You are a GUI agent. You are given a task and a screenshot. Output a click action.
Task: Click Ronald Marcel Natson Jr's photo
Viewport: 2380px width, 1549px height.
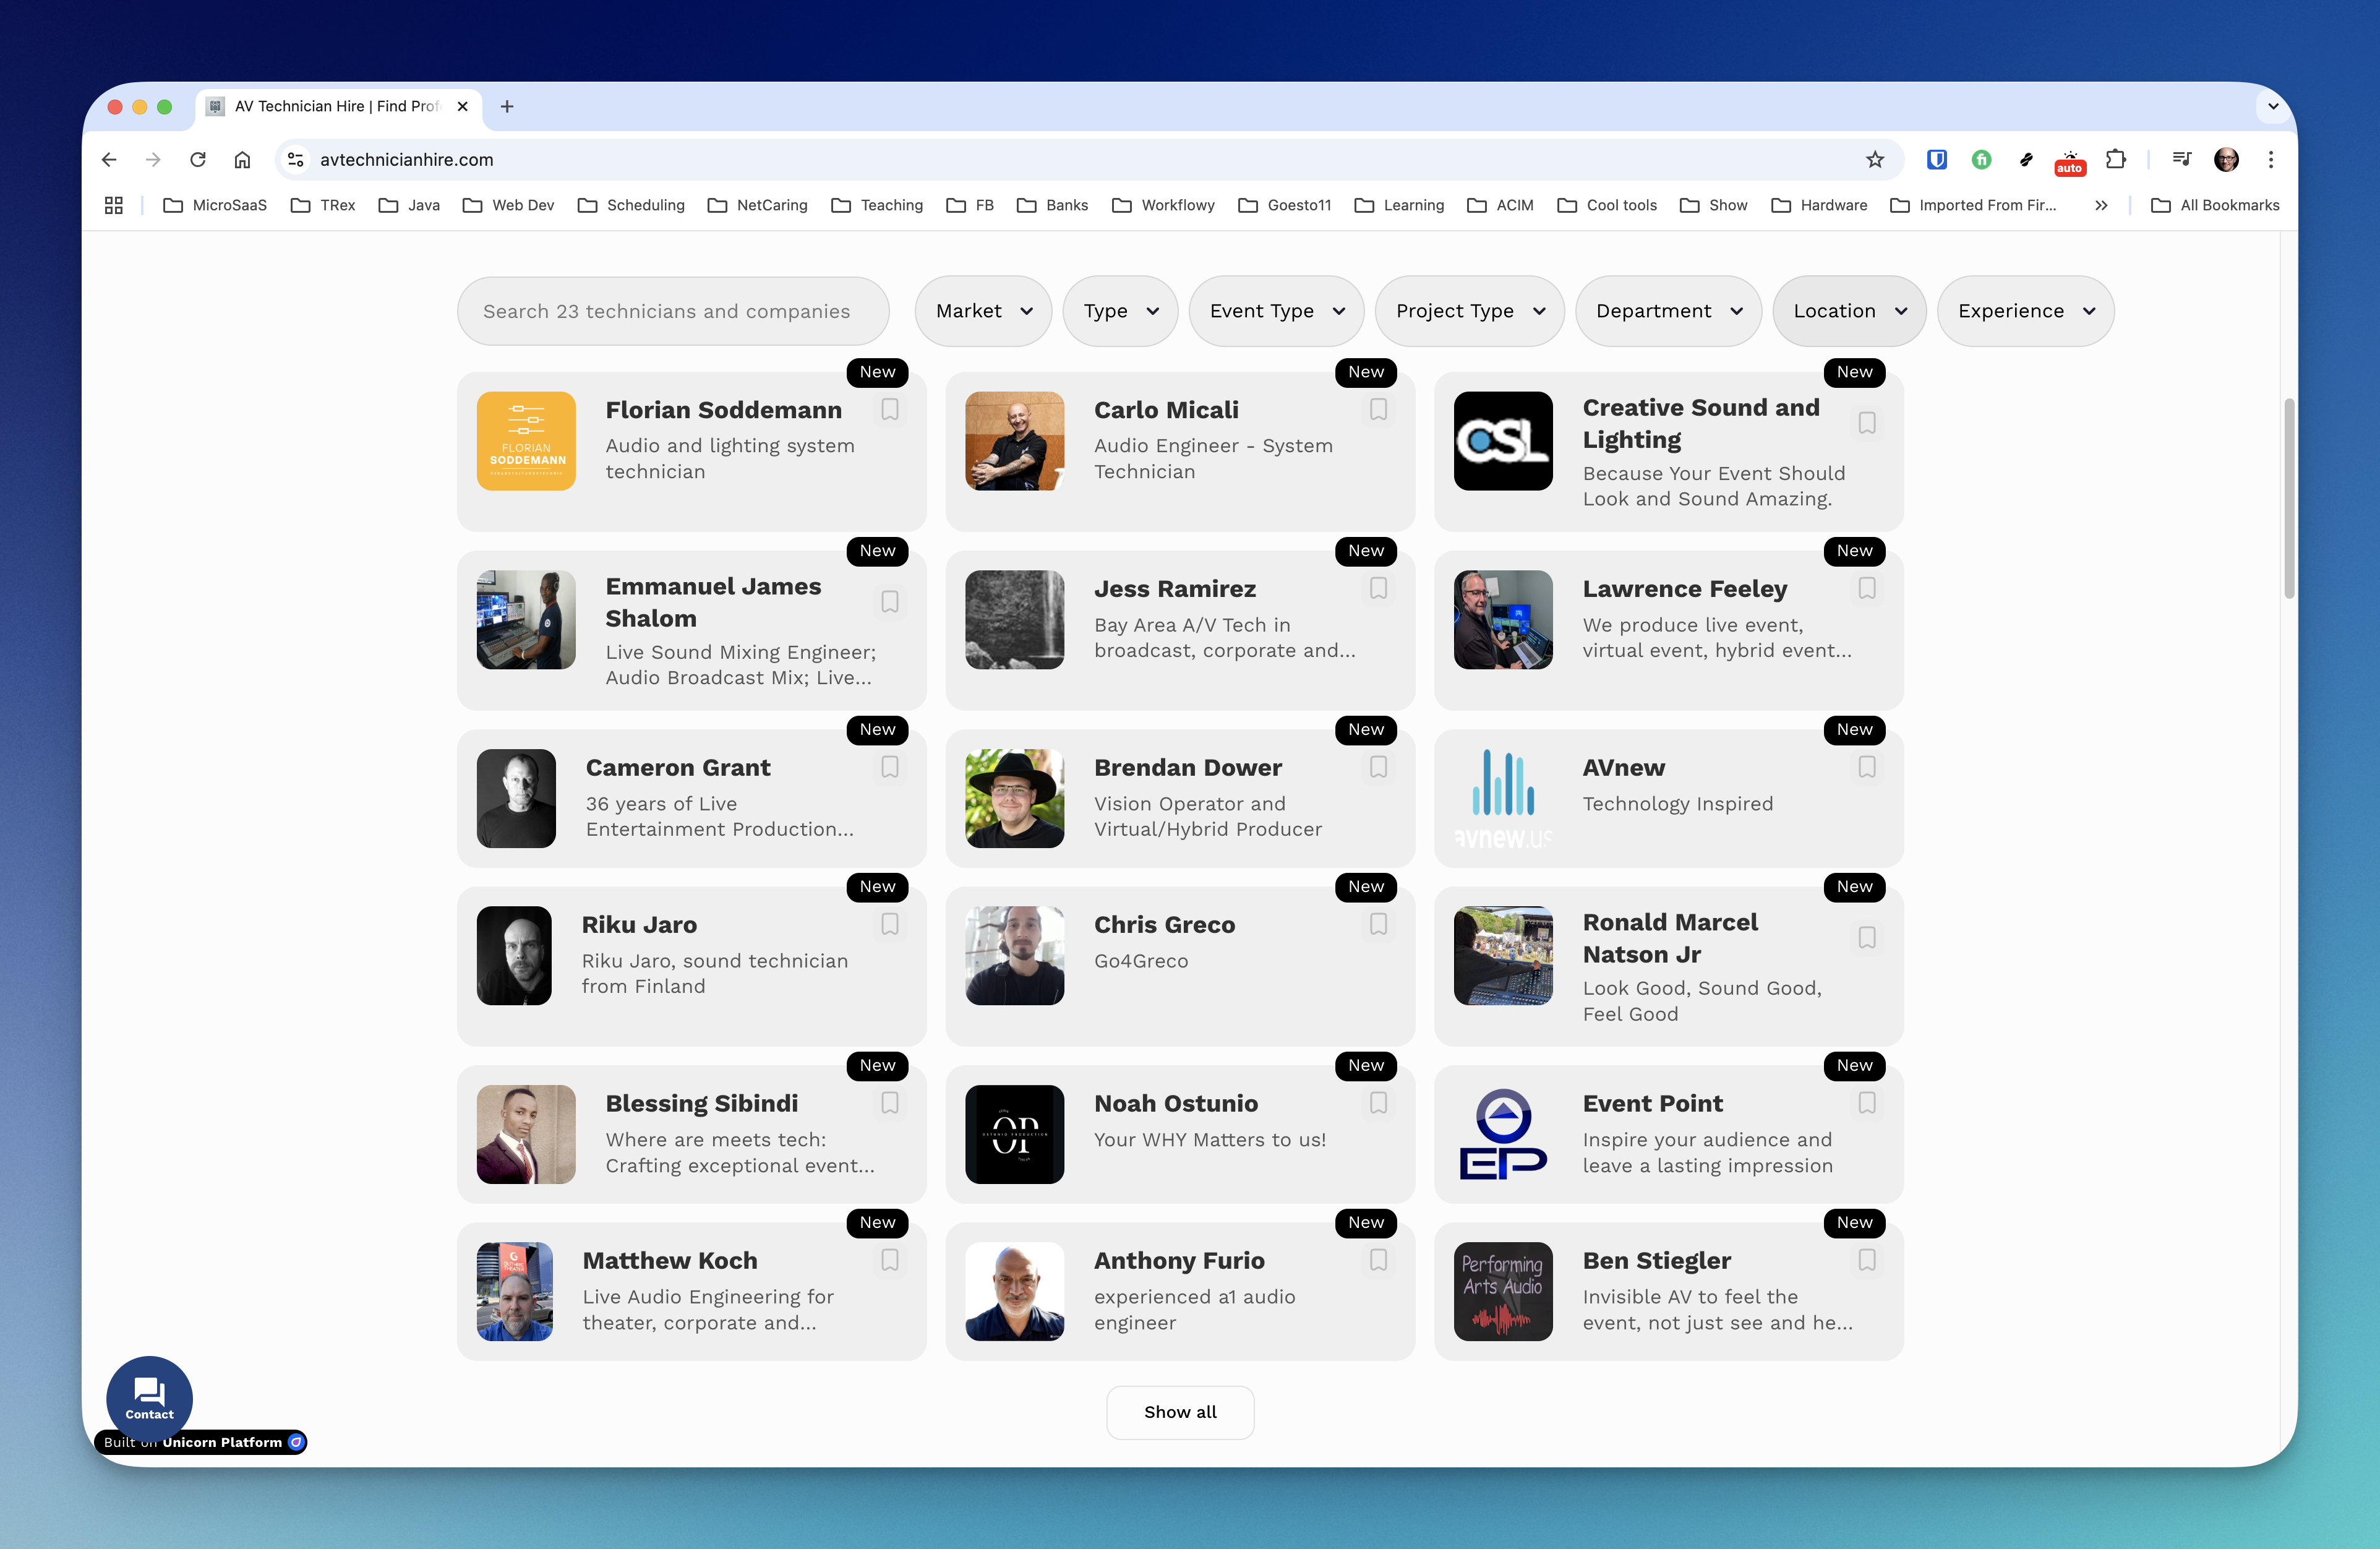(x=1503, y=955)
